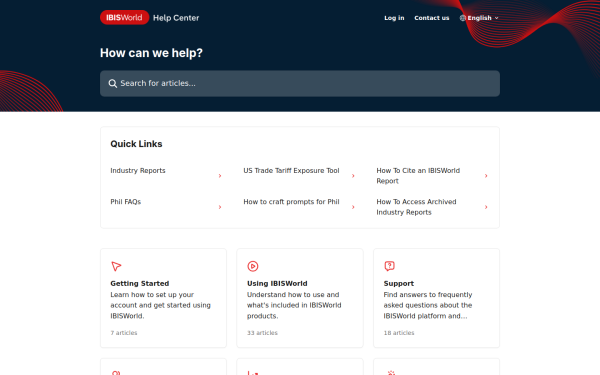Screen dimensions: 600x375
Task: Click the 18 articles count
Action: (x=399, y=333)
